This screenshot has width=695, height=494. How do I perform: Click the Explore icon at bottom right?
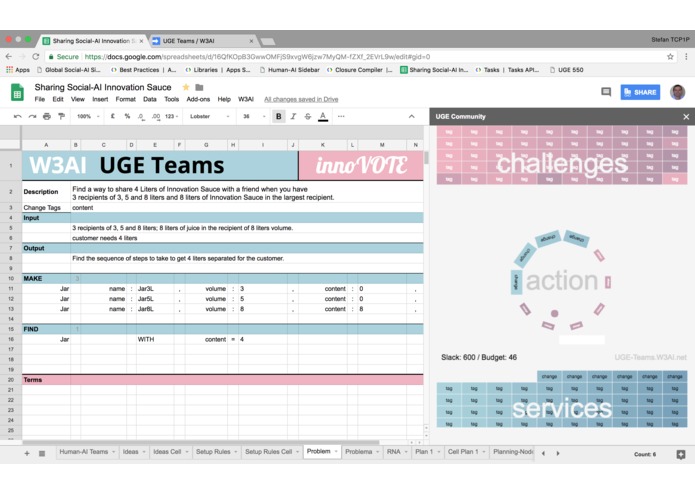(x=681, y=454)
